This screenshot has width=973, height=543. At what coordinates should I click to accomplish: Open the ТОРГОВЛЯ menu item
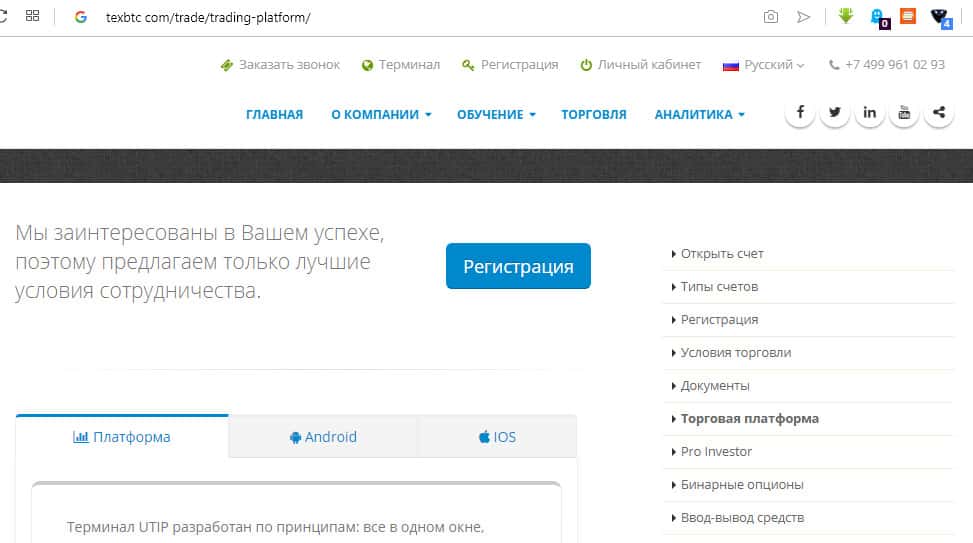594,115
